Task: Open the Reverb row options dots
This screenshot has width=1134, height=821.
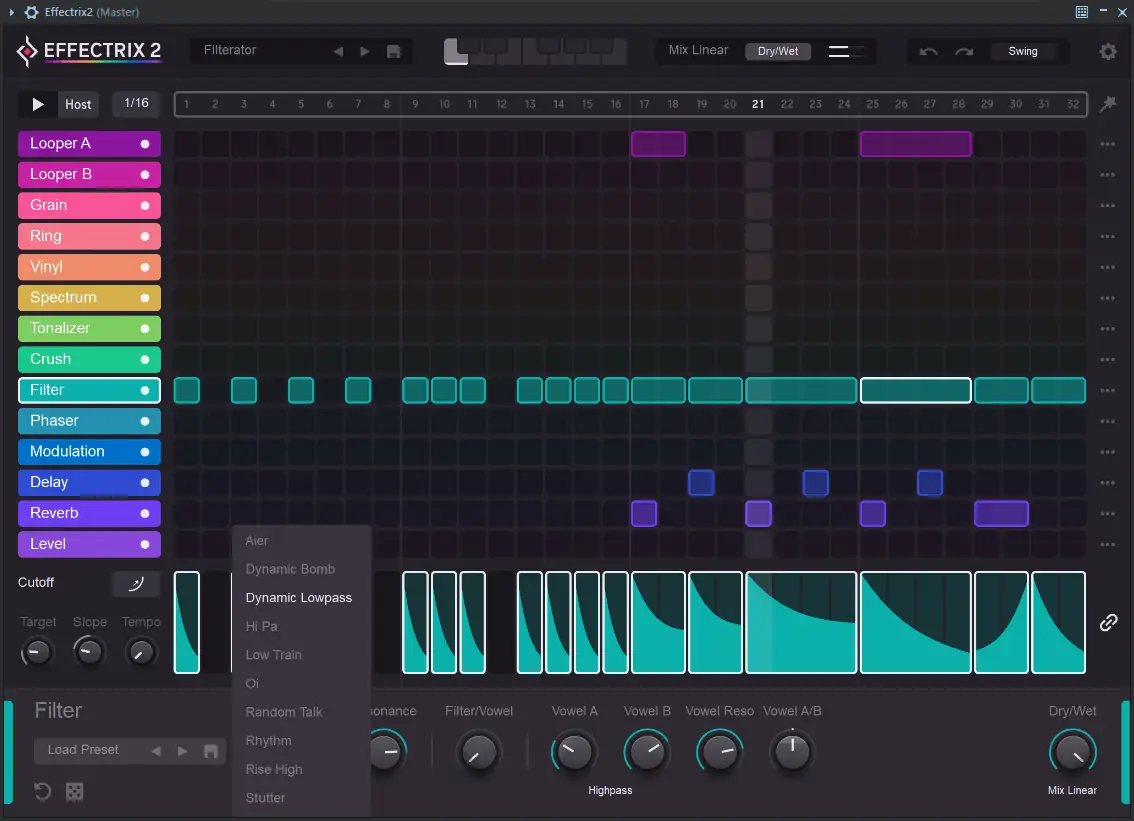Action: (x=1107, y=514)
